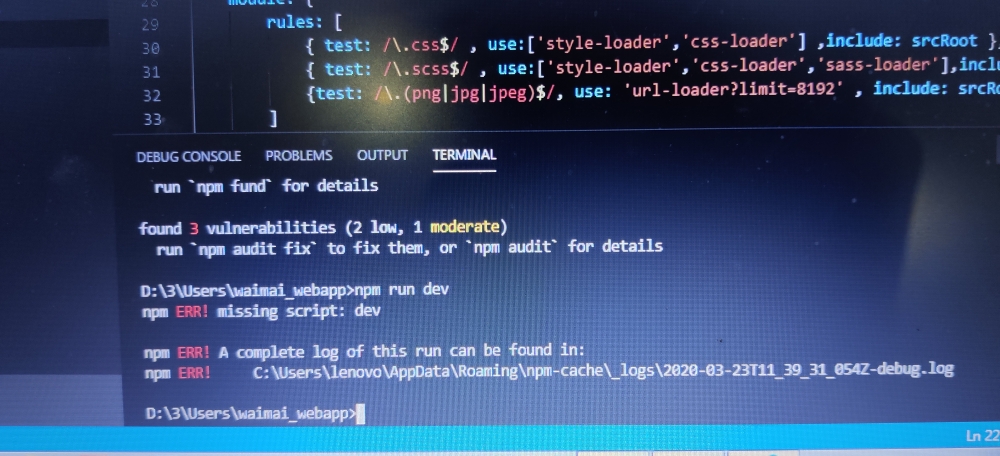Click the 'moderate' word in the terminal
The image size is (1000, 456).
point(464,227)
